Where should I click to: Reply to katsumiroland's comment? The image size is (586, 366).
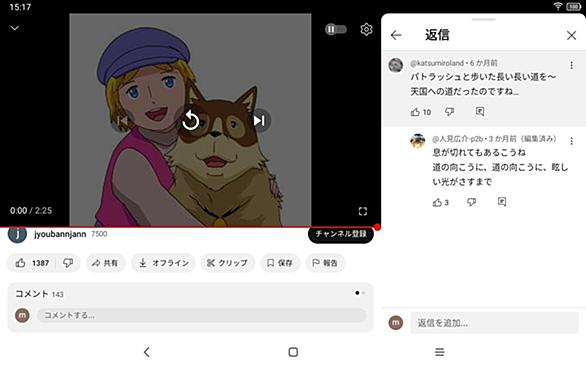coord(480,111)
